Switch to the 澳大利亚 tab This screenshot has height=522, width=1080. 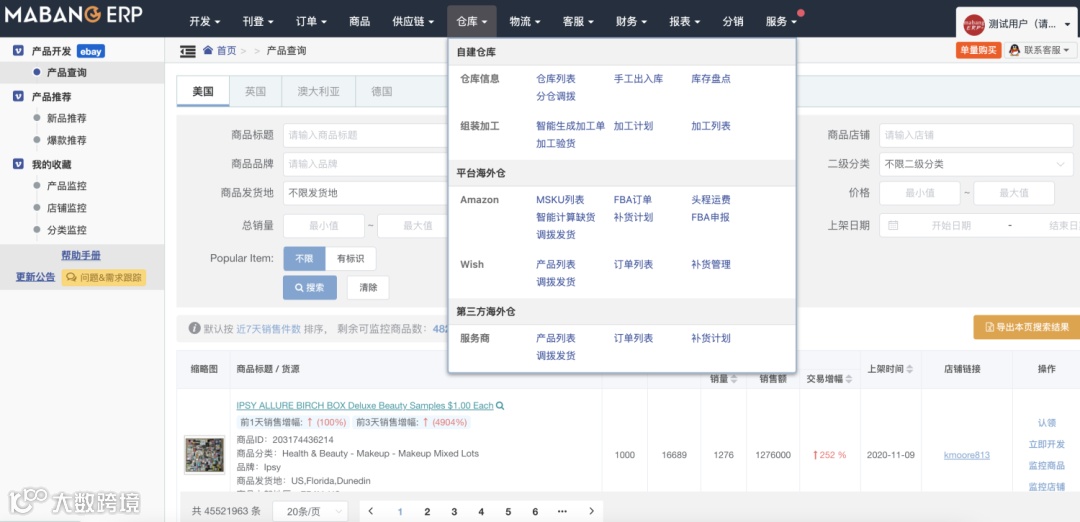pyautogui.click(x=319, y=91)
